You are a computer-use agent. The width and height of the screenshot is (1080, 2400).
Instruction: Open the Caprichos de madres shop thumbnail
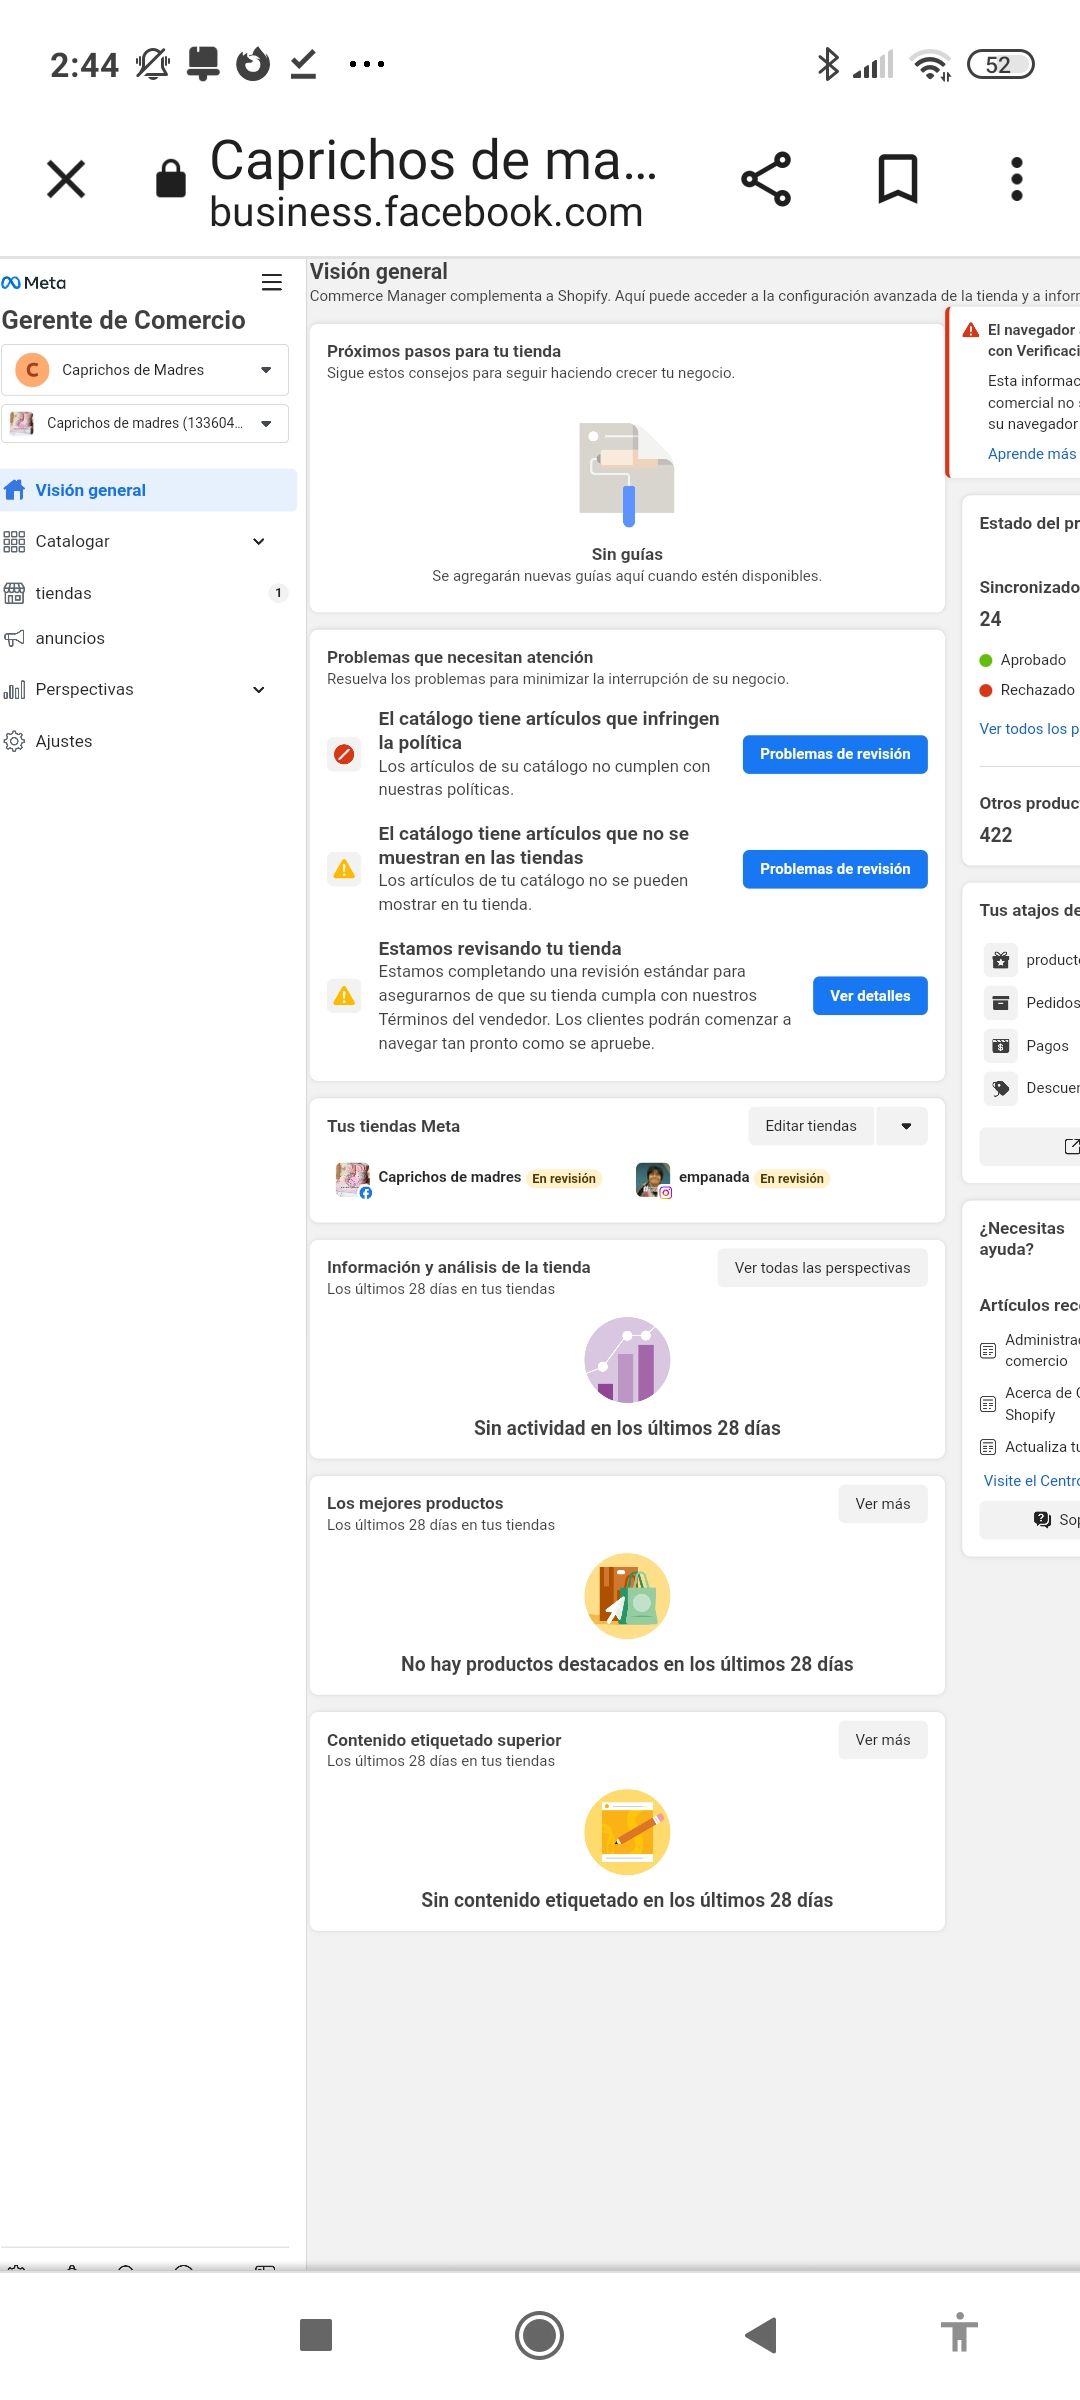352,1179
